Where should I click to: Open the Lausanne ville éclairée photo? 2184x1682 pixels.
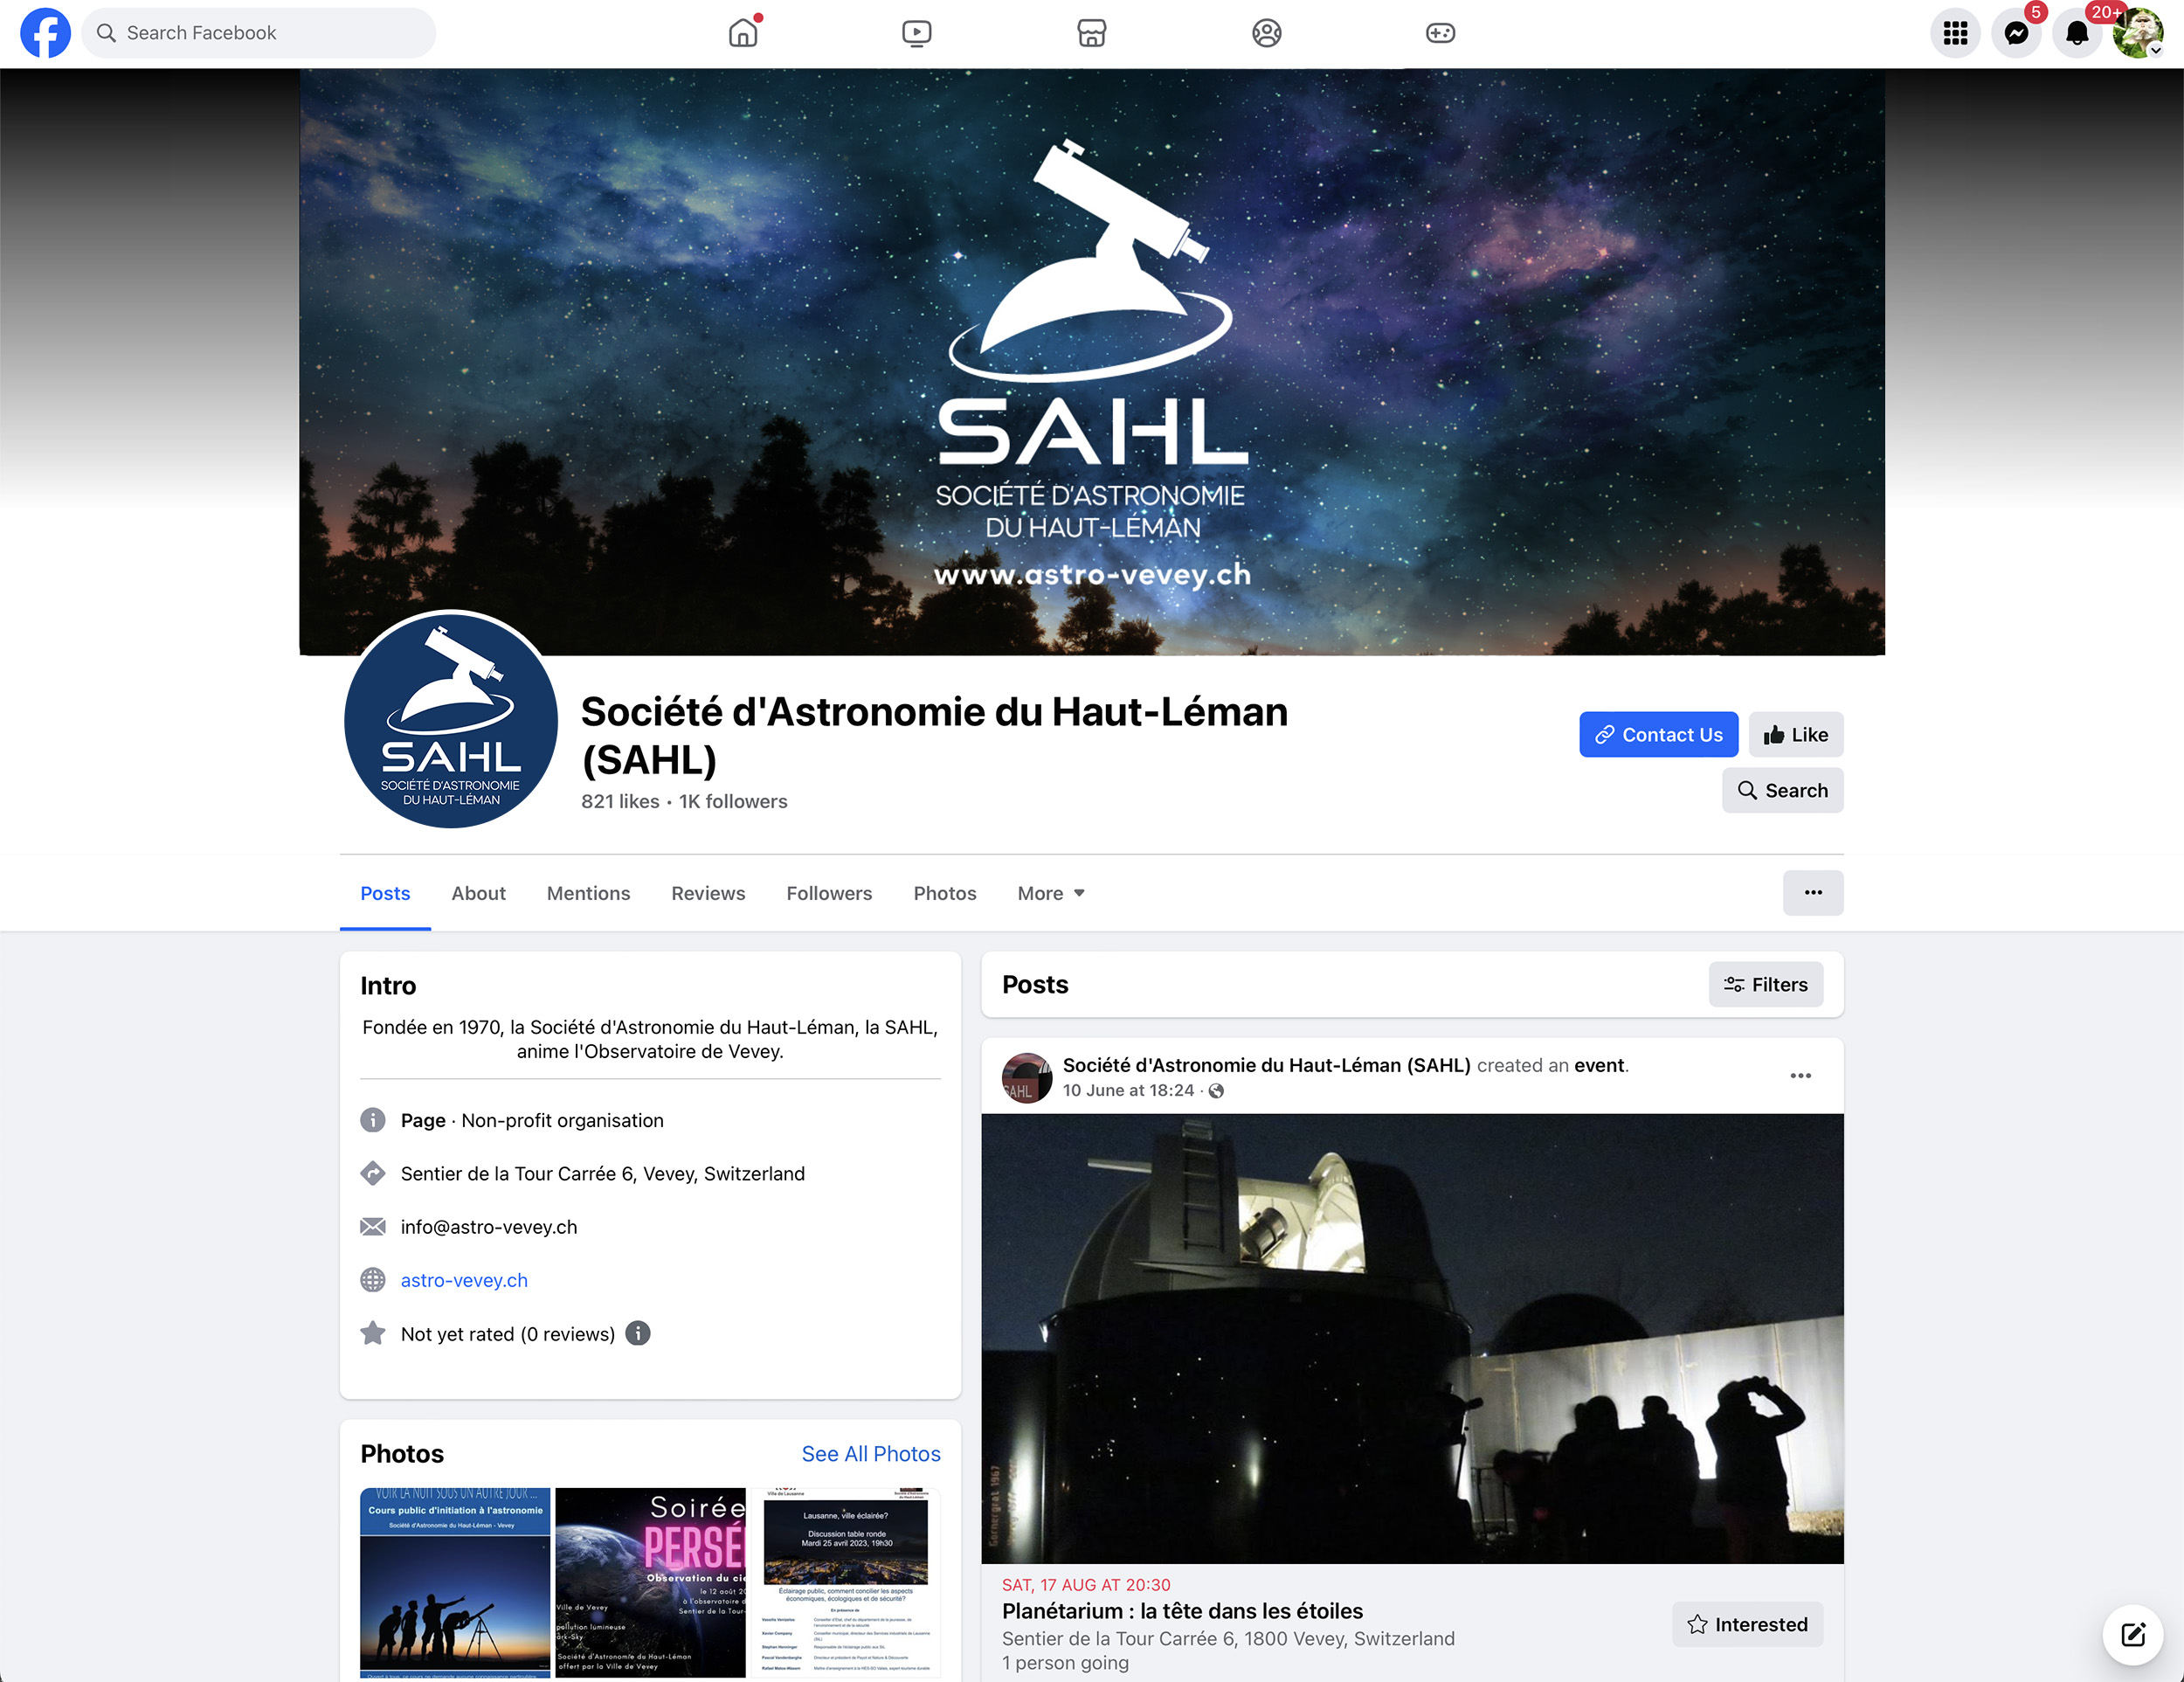pos(846,1583)
